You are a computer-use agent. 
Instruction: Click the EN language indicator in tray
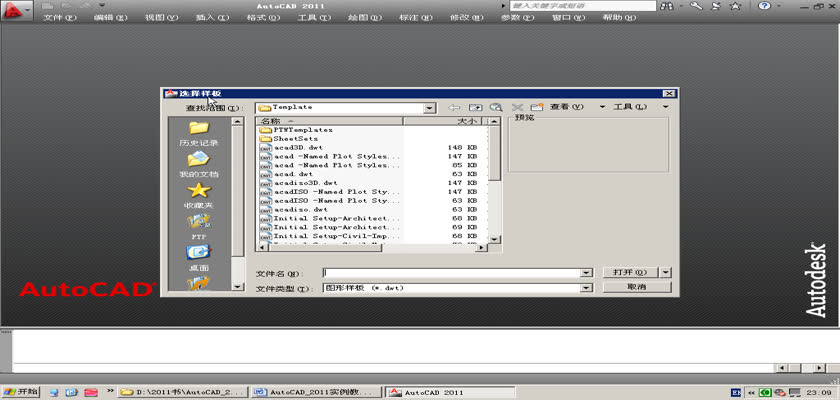[736, 393]
